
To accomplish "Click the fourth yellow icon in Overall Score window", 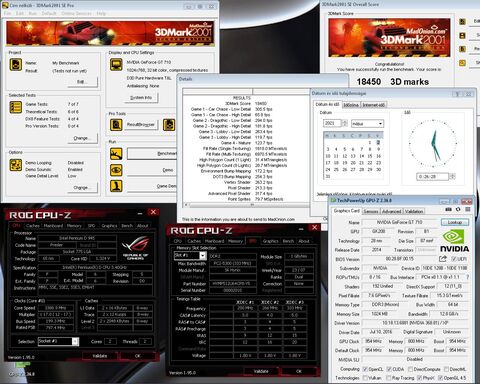I will click(x=462, y=63).
